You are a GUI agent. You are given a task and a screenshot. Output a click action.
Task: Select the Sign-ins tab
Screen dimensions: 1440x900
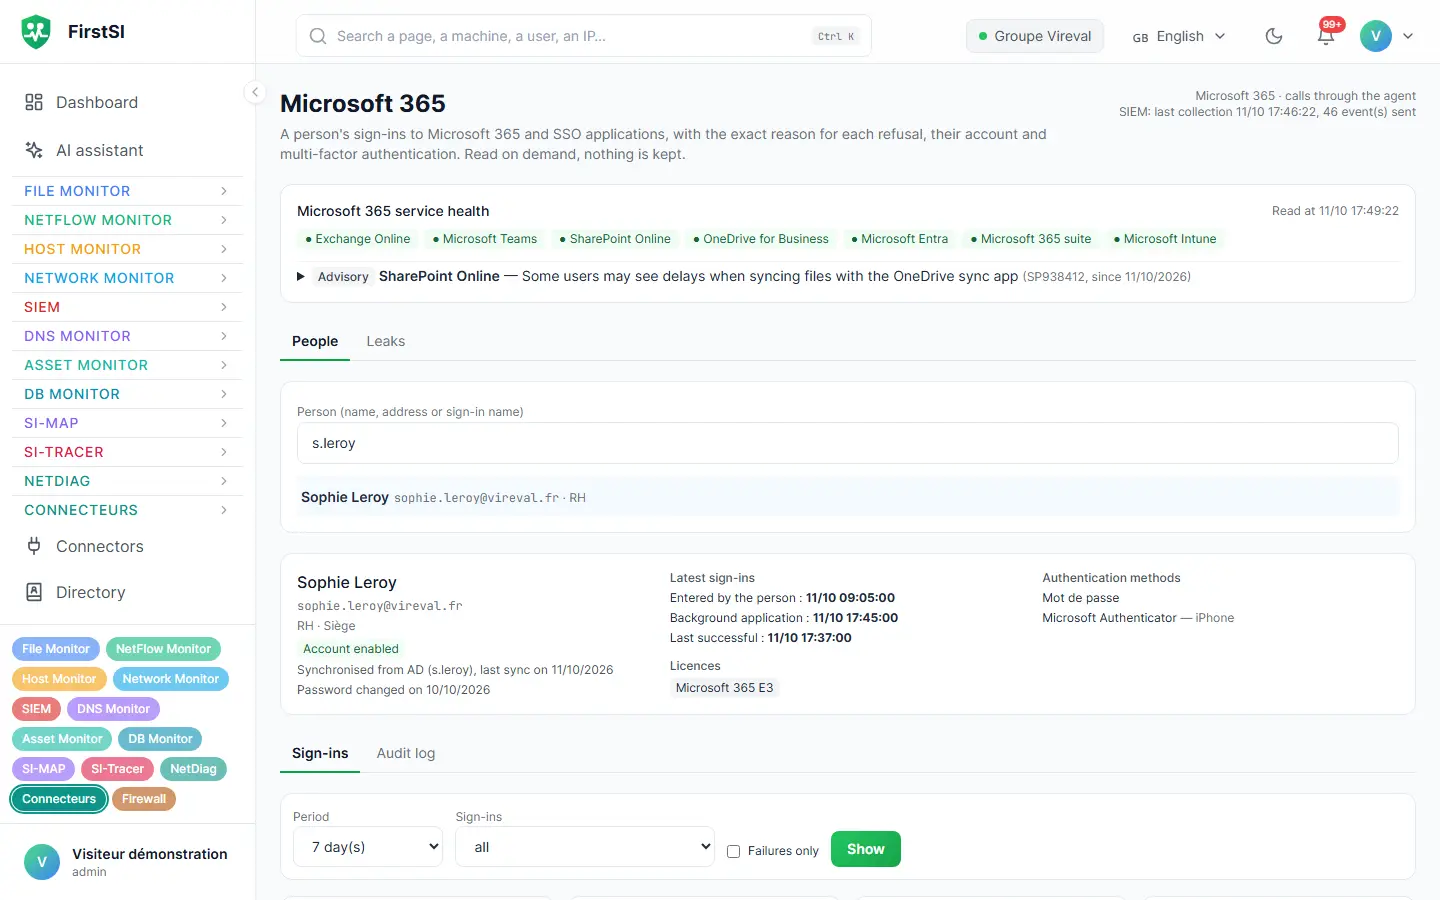(x=320, y=753)
